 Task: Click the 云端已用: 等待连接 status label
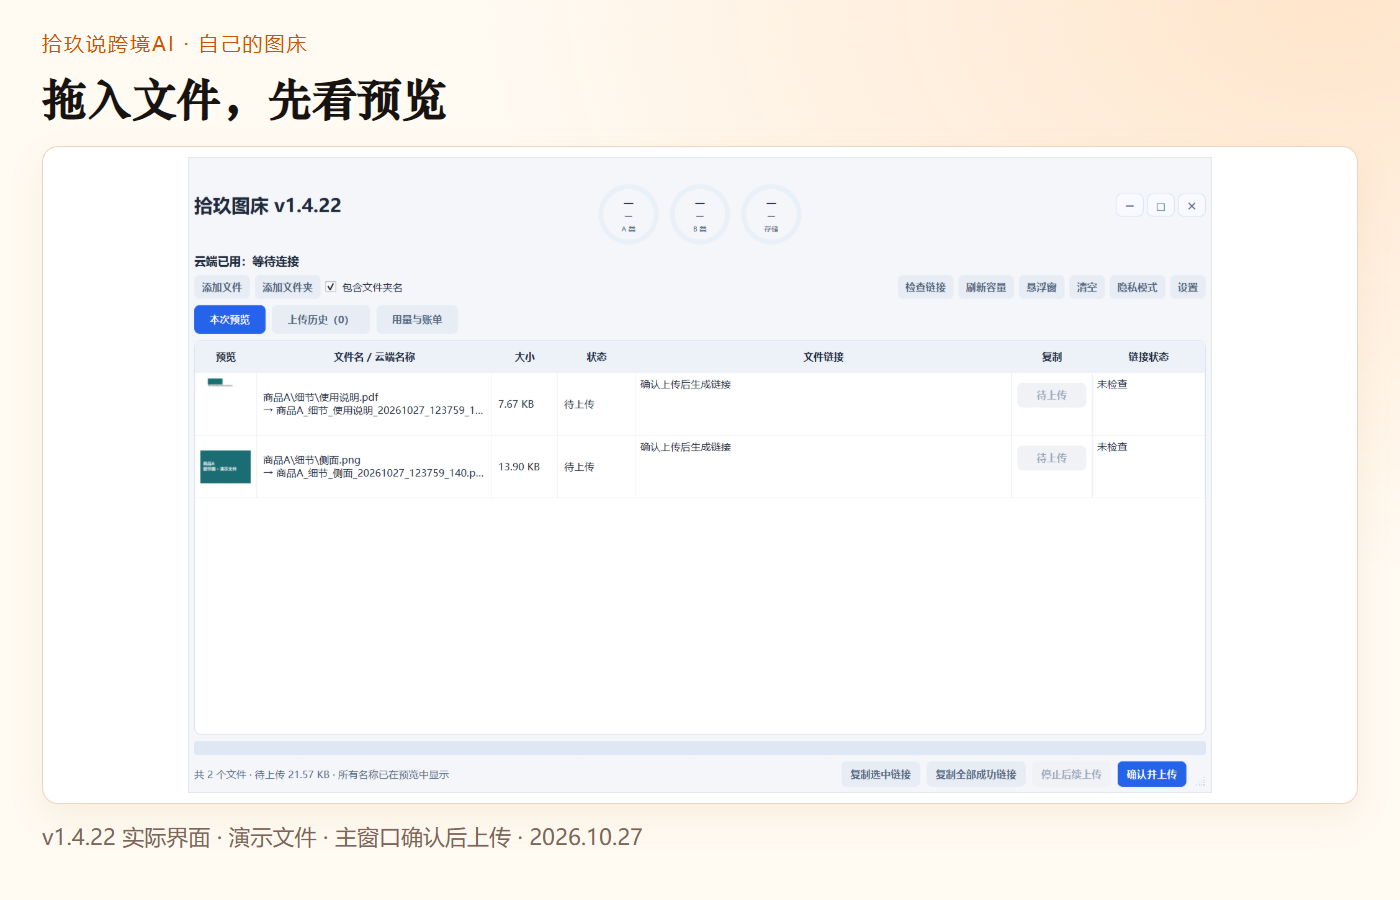tap(246, 261)
